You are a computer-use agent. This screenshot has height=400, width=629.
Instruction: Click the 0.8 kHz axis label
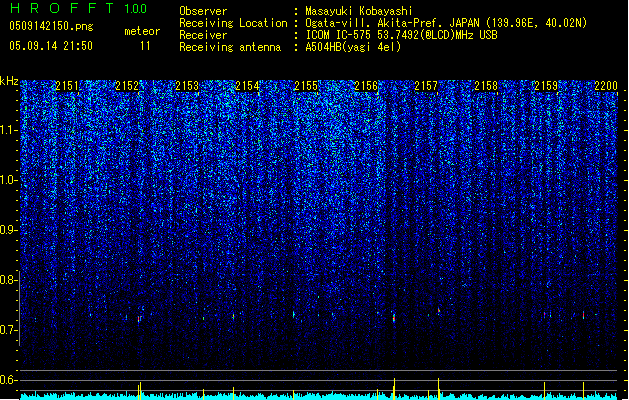[x=9, y=280]
